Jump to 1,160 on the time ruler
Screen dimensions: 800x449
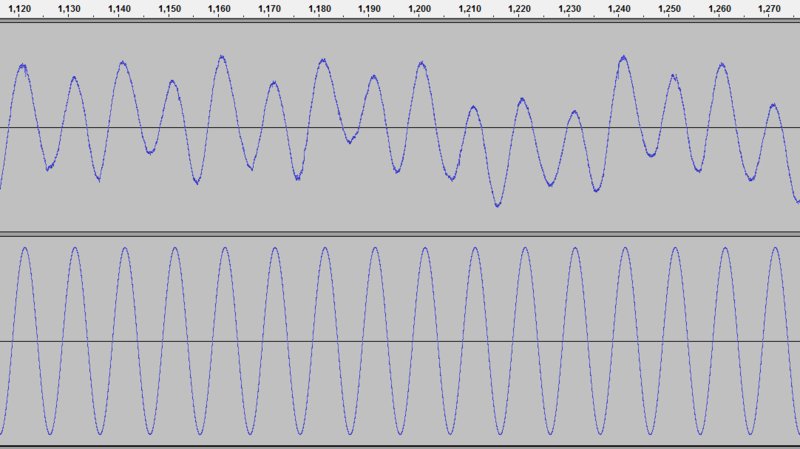(x=219, y=9)
